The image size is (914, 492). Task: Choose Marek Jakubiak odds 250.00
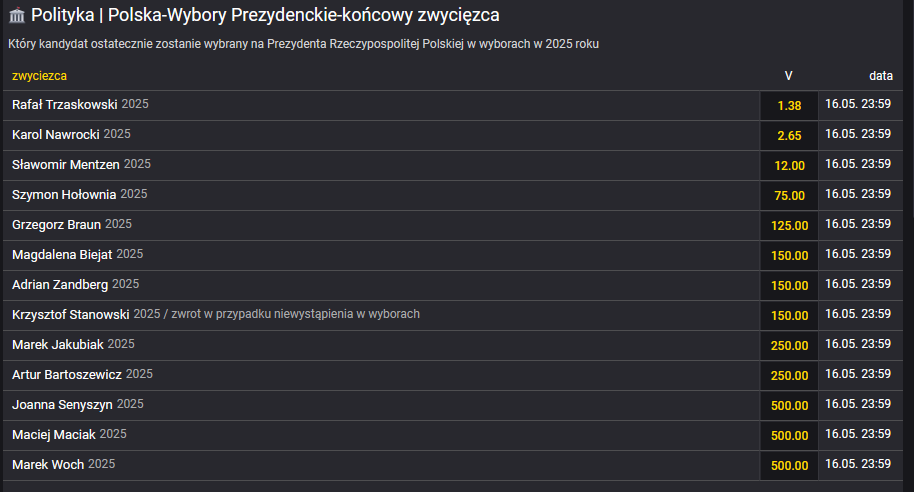[789, 345]
